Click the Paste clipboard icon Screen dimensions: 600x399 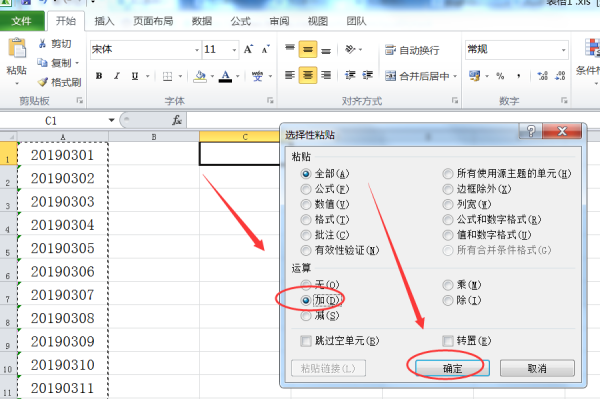click(x=17, y=48)
